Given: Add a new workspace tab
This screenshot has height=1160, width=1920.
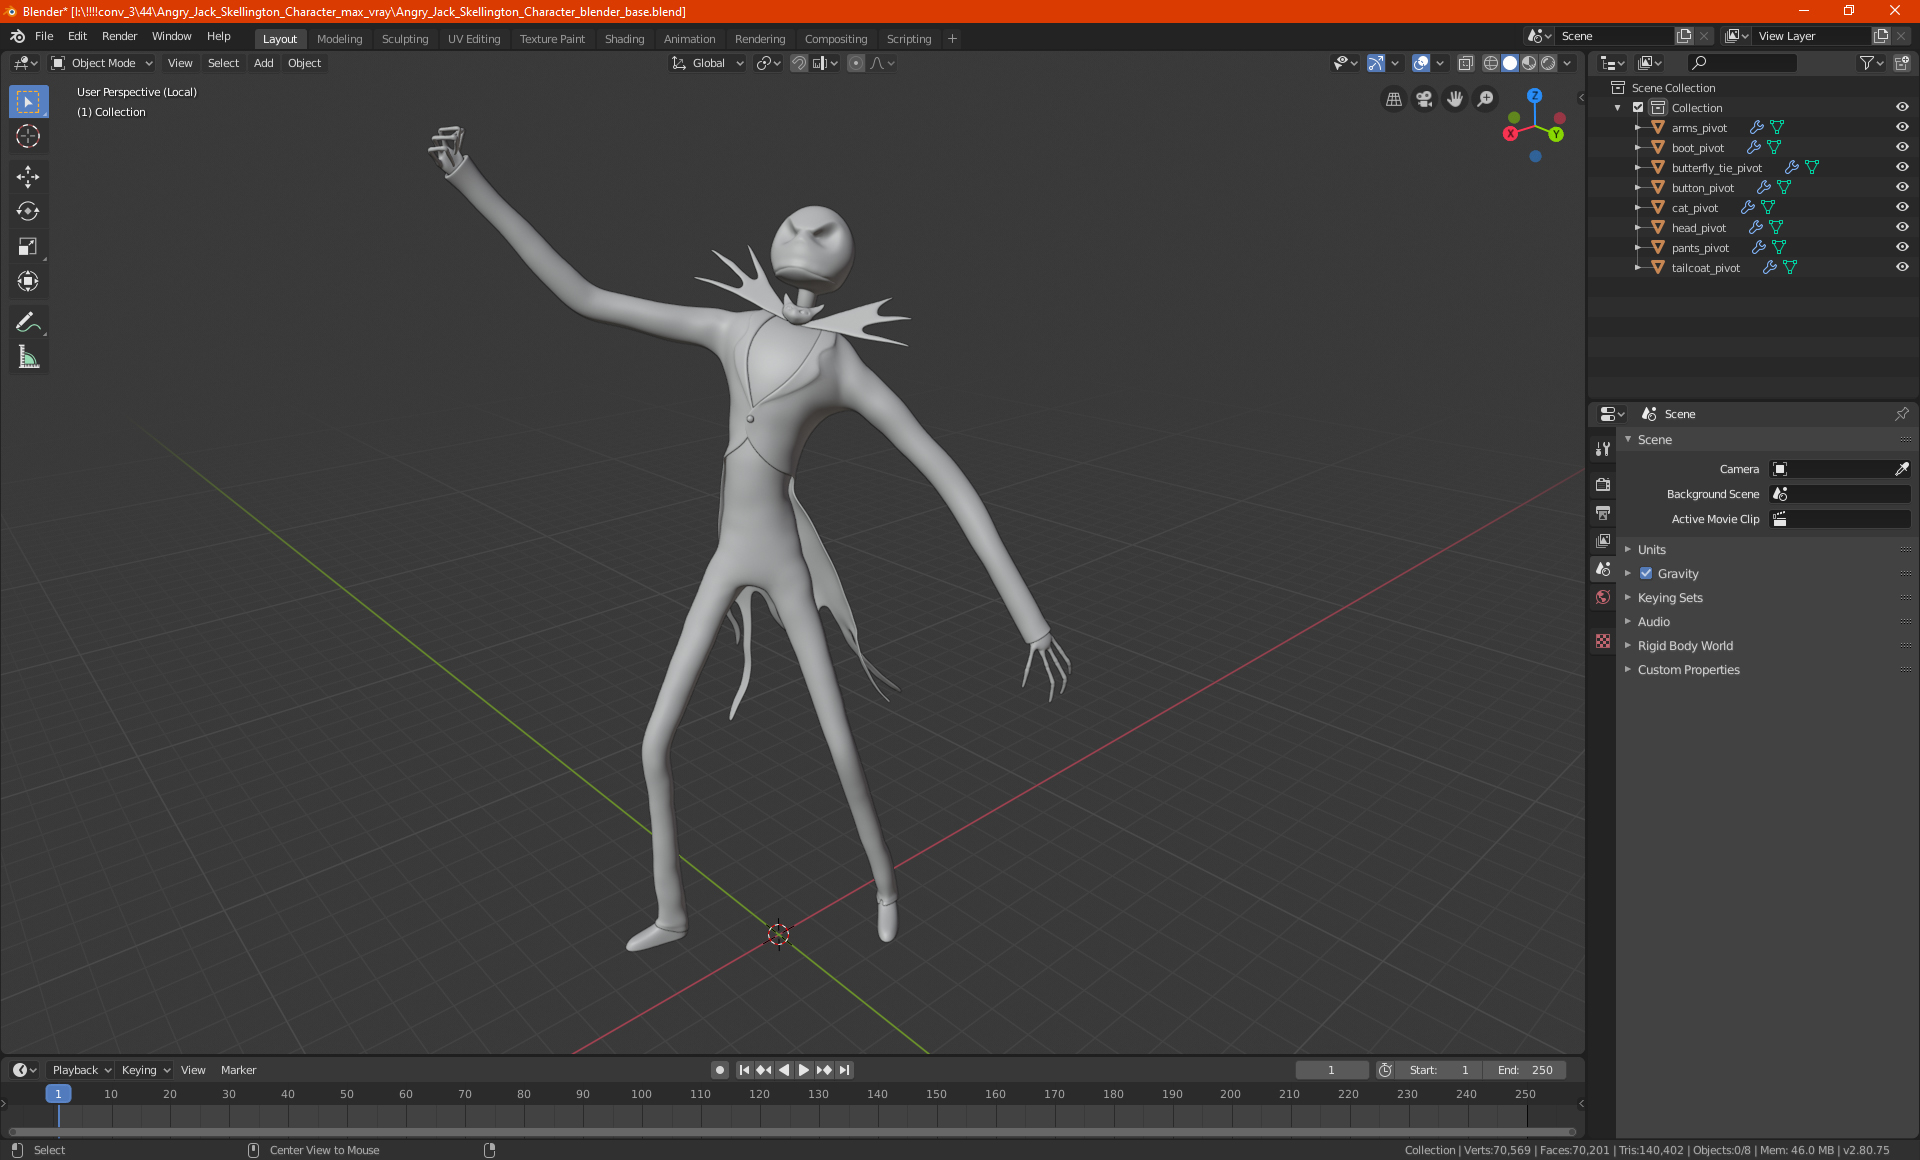Looking at the screenshot, I should click(x=952, y=39).
